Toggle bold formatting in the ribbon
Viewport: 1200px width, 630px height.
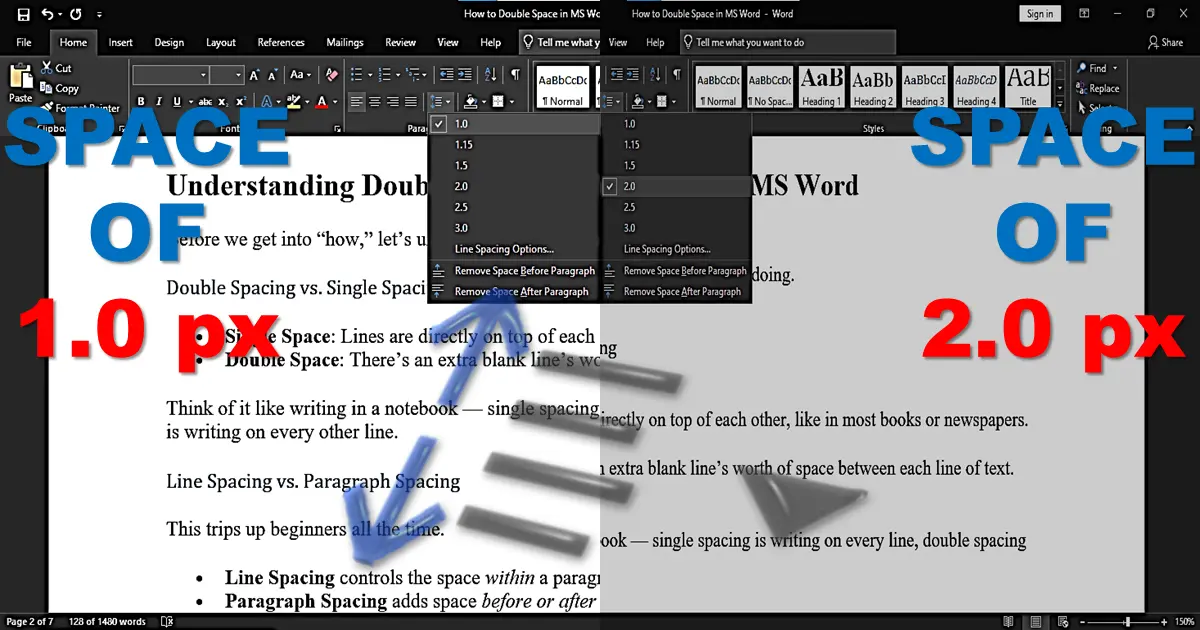coord(141,101)
